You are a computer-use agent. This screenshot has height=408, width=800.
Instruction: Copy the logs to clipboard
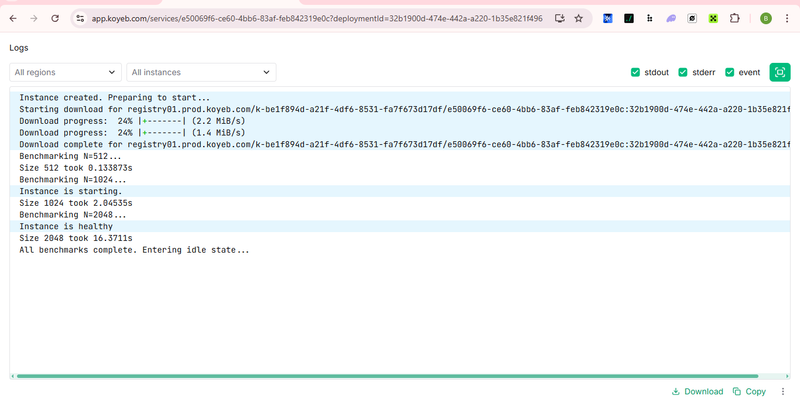pyautogui.click(x=749, y=392)
